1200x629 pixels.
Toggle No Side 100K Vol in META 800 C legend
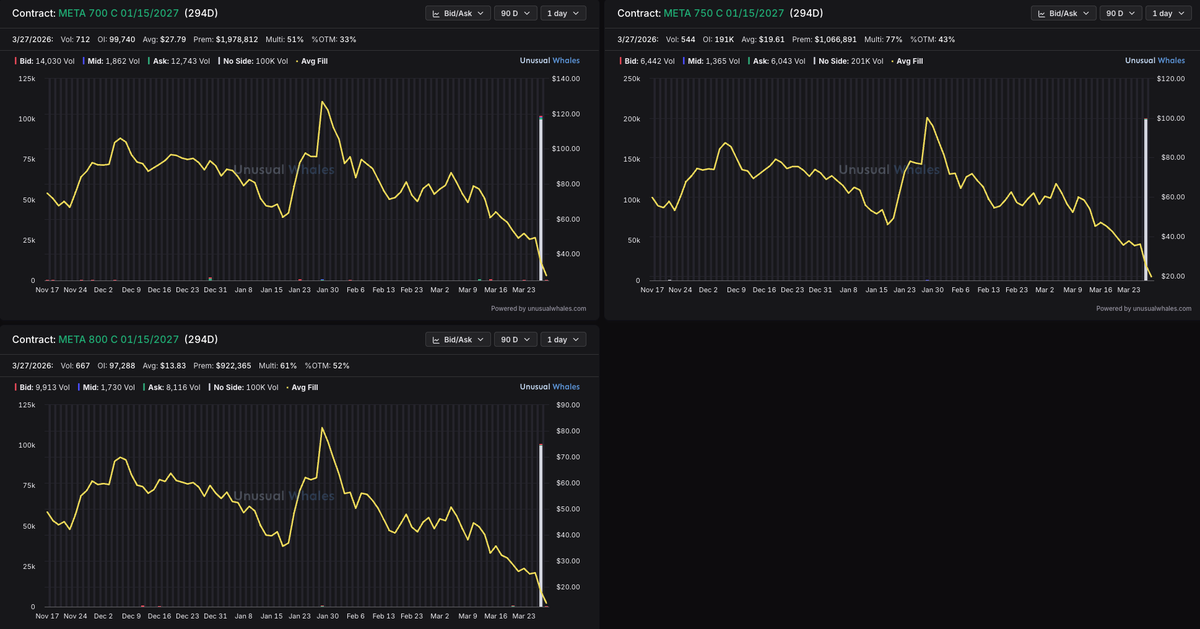(243, 387)
